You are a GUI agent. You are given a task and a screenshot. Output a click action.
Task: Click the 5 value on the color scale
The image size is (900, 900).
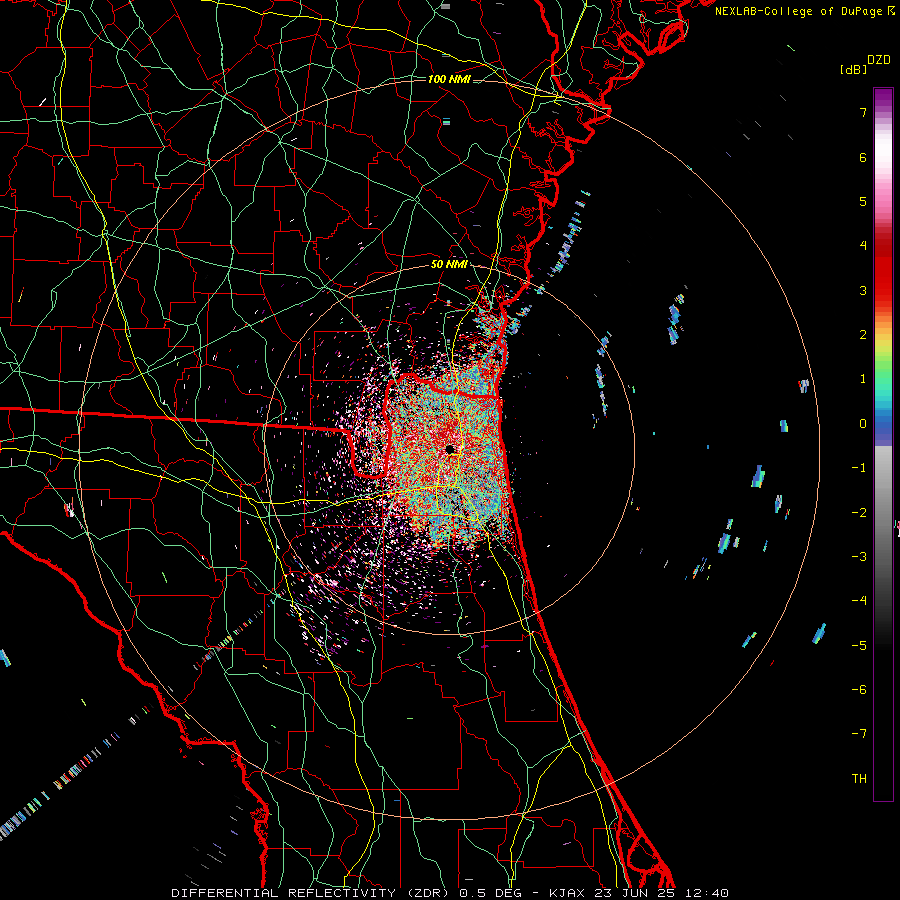click(x=863, y=201)
